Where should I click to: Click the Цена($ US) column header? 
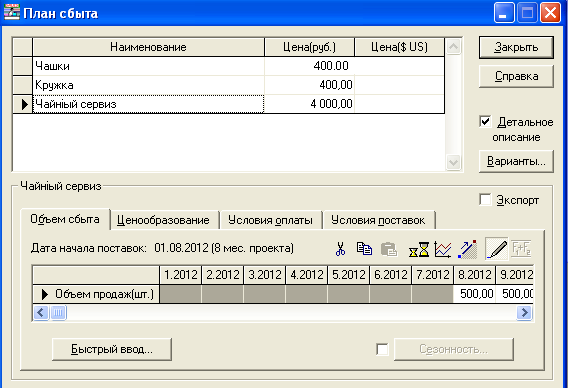(x=399, y=47)
